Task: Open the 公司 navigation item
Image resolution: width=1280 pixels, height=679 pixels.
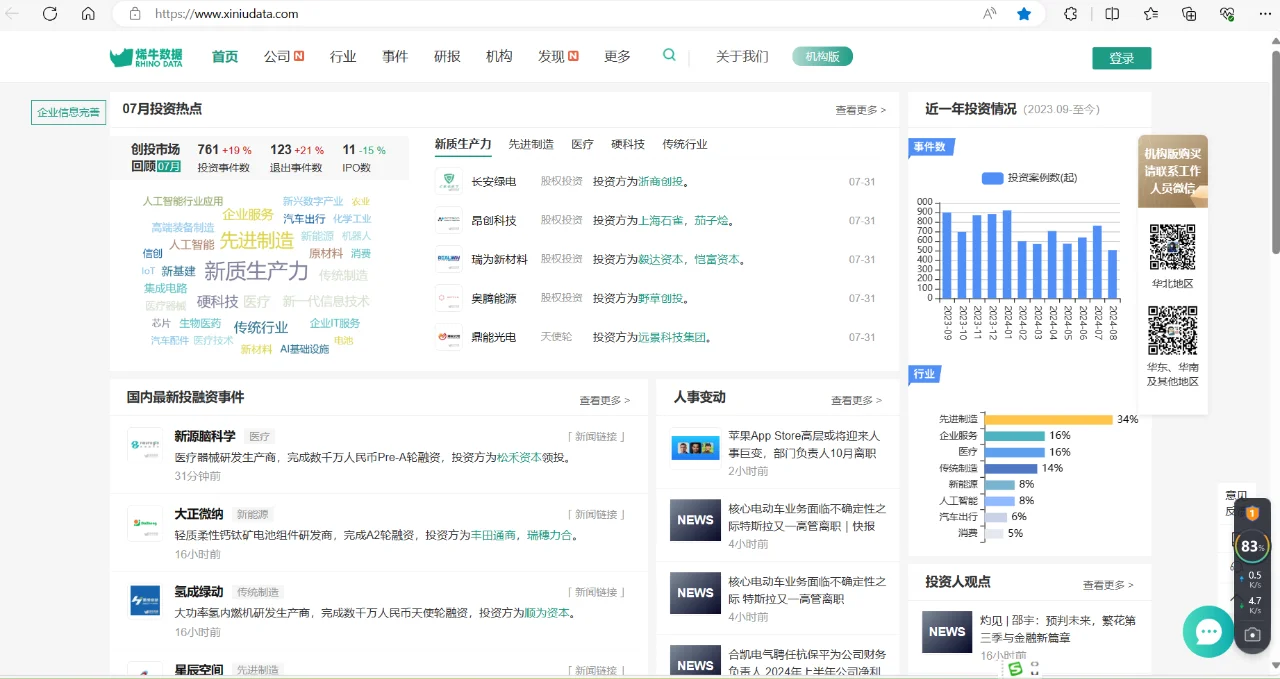Action: (x=283, y=57)
